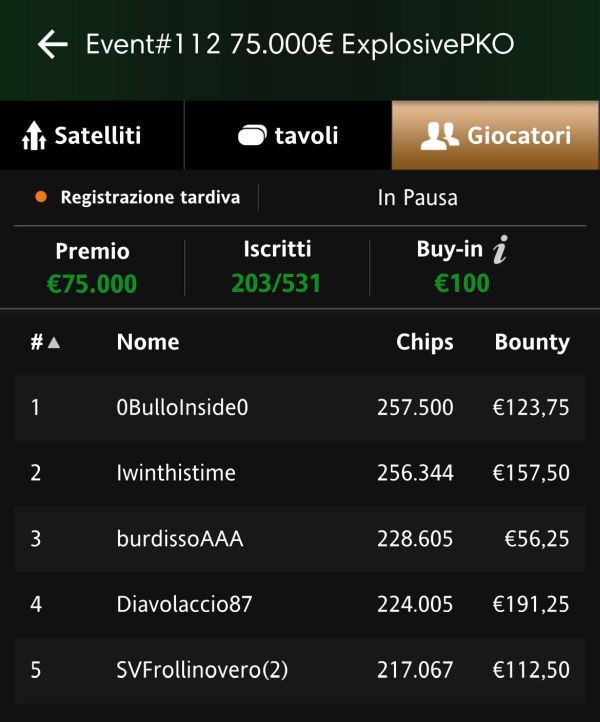Click the Satelliti up-arrows icon

coord(34,135)
